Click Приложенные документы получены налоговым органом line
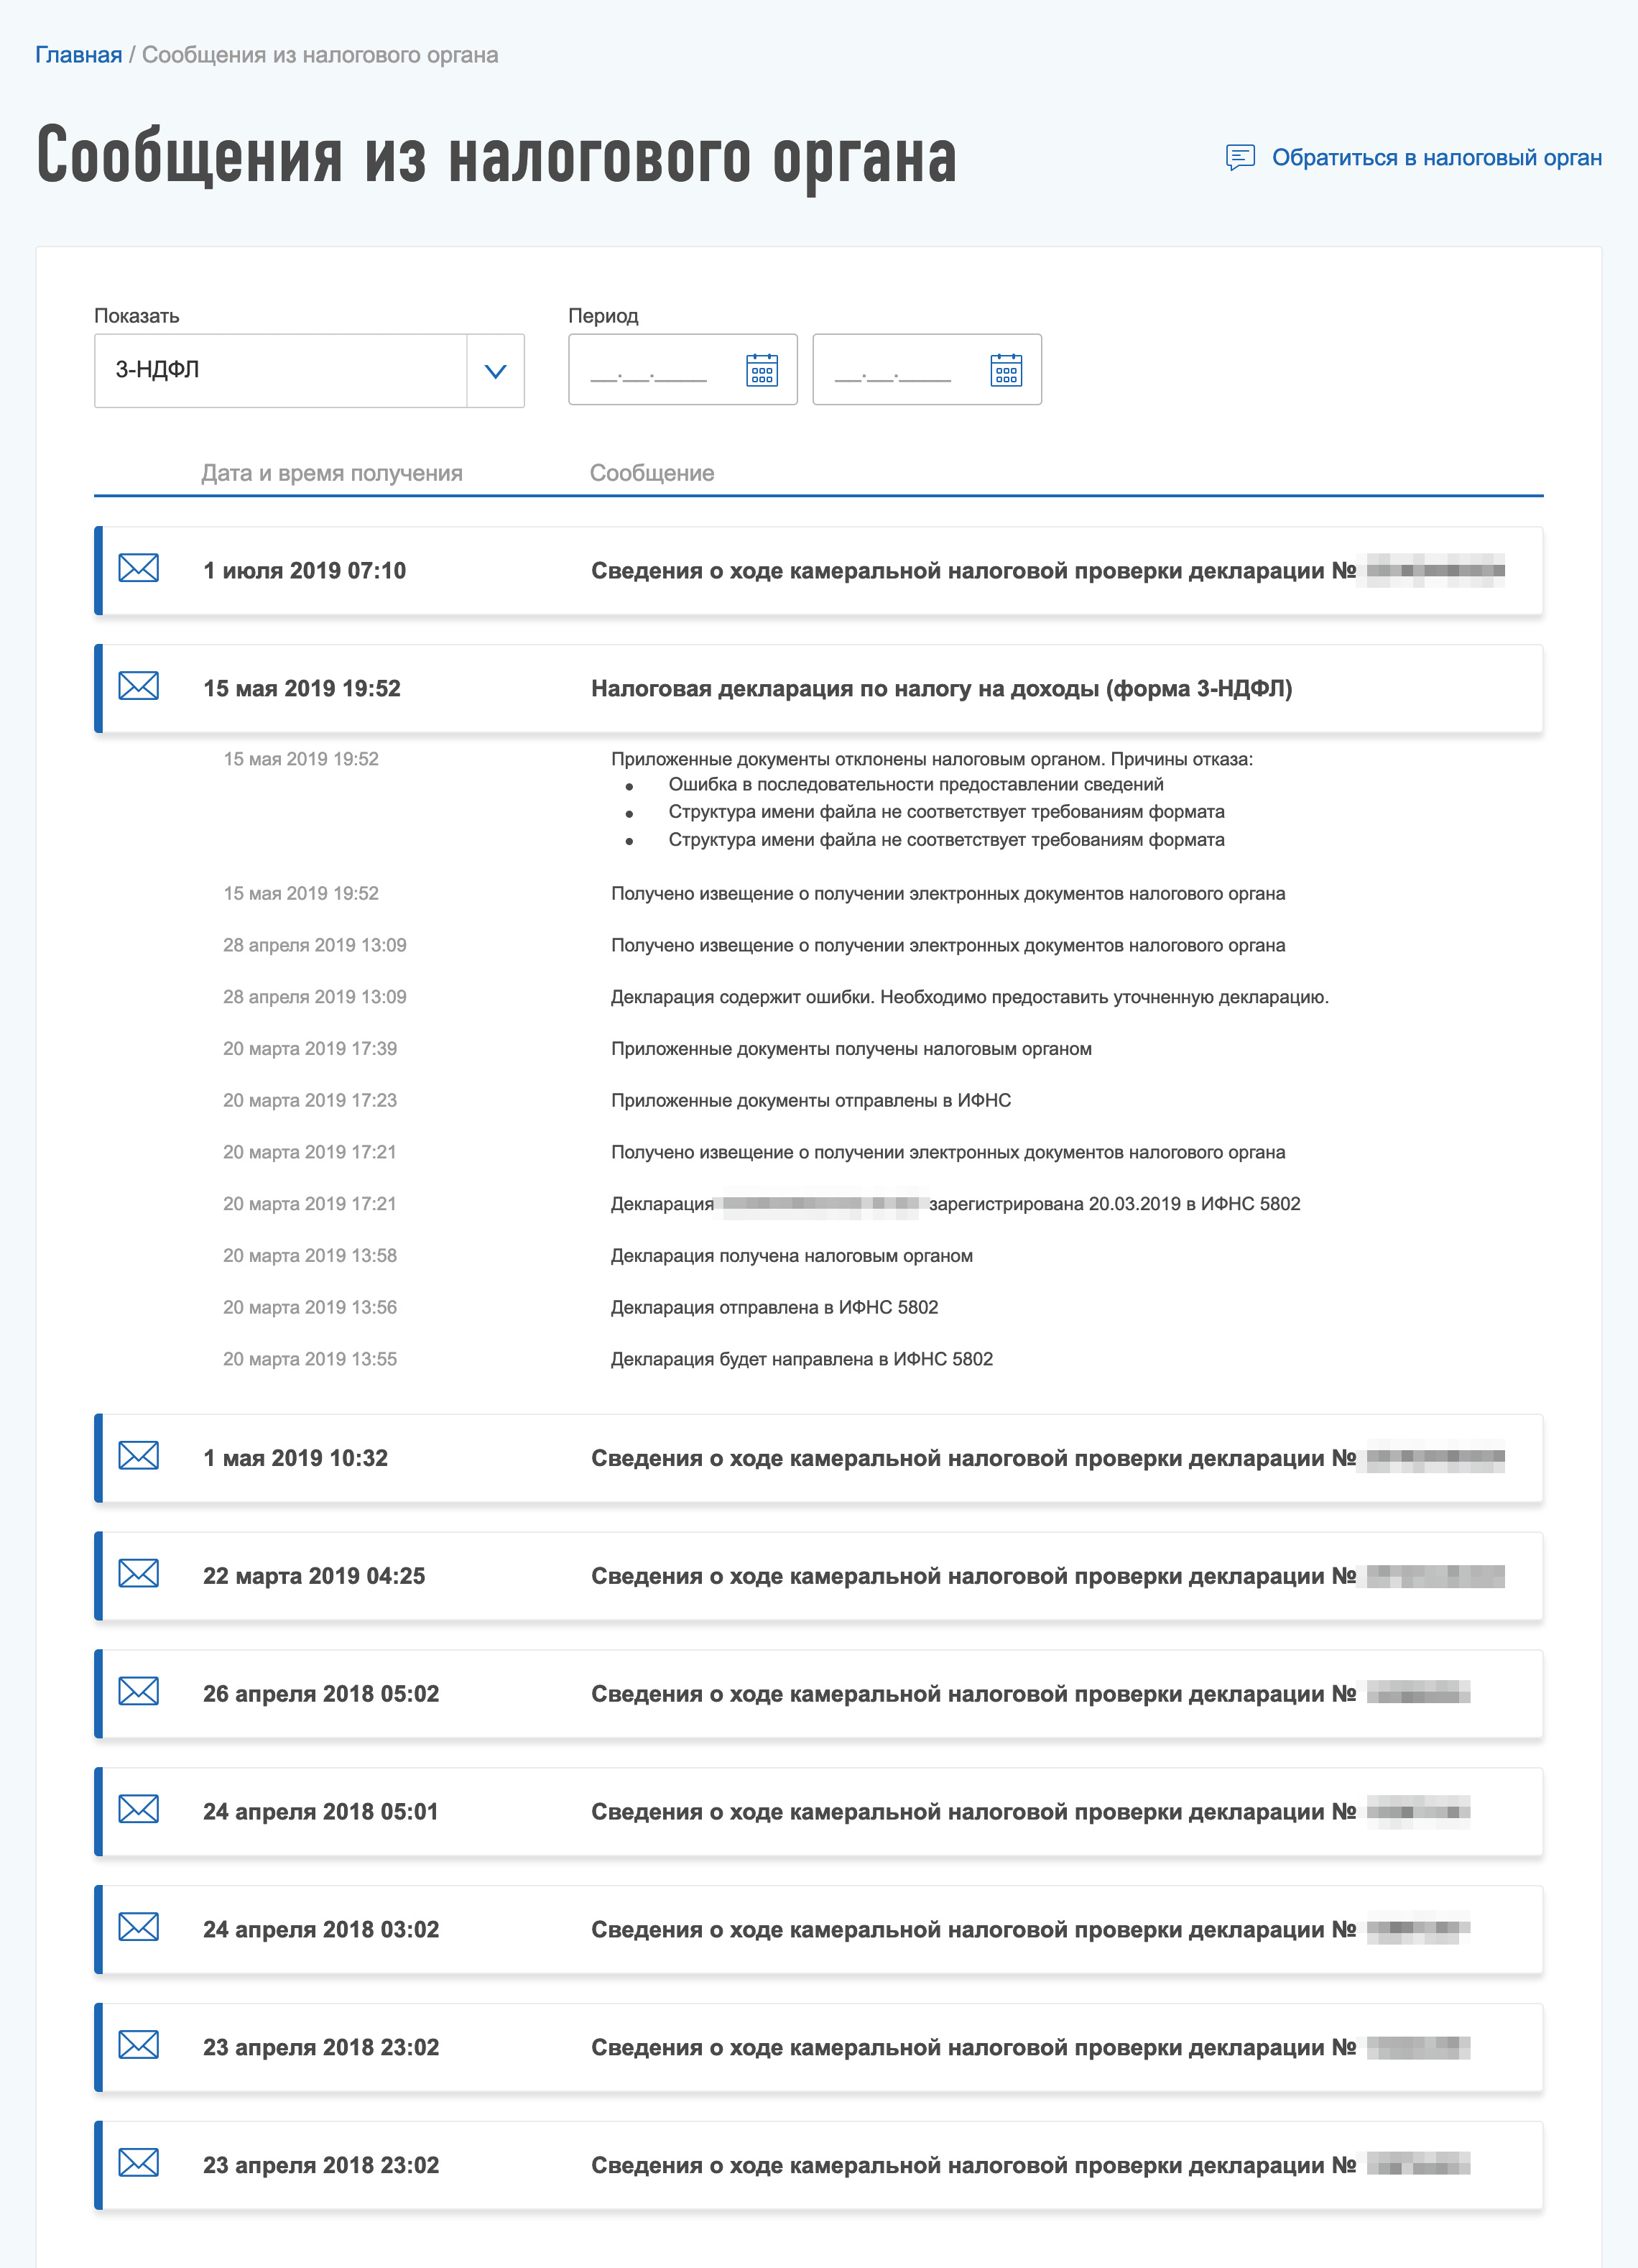The height and width of the screenshot is (2268, 1638). coord(851,1049)
